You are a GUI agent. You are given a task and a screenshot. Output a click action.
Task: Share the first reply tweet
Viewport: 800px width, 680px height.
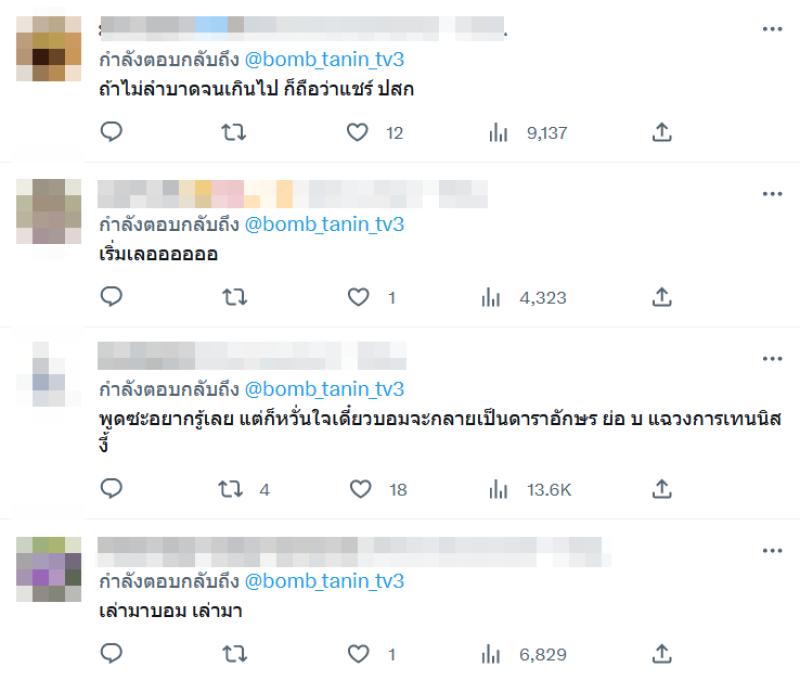point(662,132)
